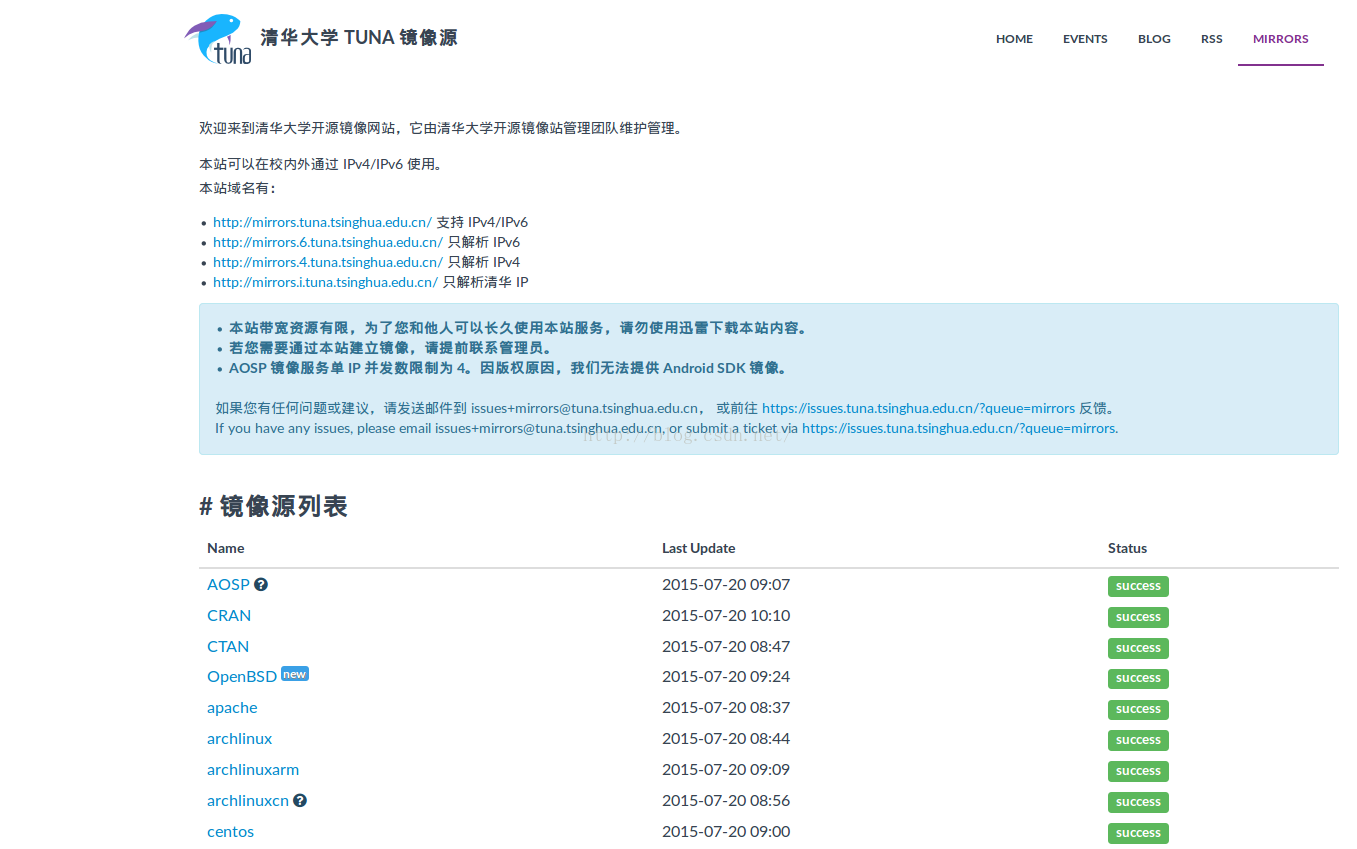Open the BLOG menu item

(x=1154, y=39)
